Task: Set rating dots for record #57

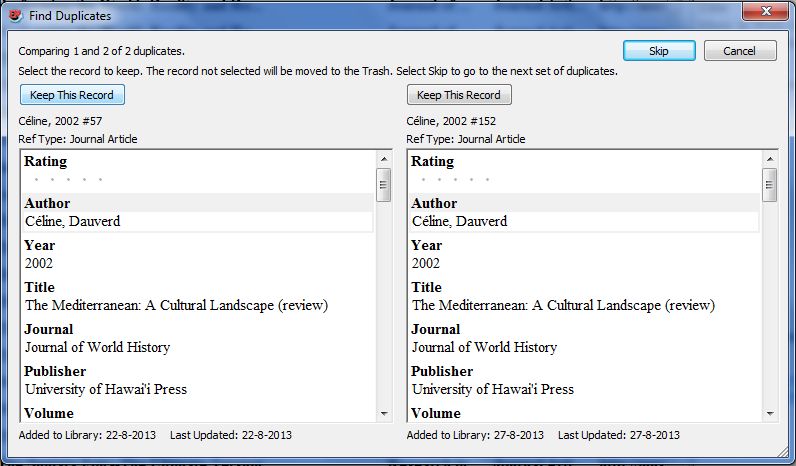Action: [x=68, y=179]
